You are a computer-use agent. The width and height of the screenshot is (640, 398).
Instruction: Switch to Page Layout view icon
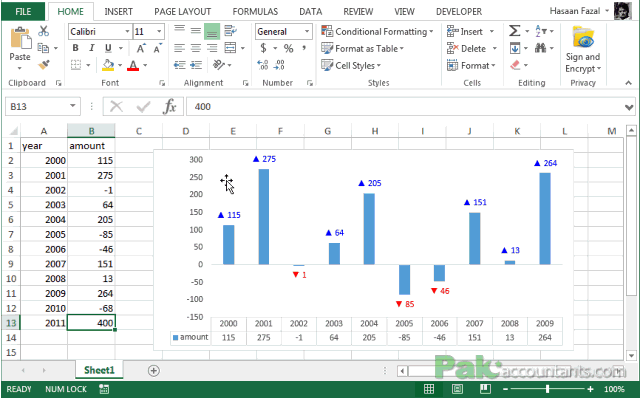[457, 389]
